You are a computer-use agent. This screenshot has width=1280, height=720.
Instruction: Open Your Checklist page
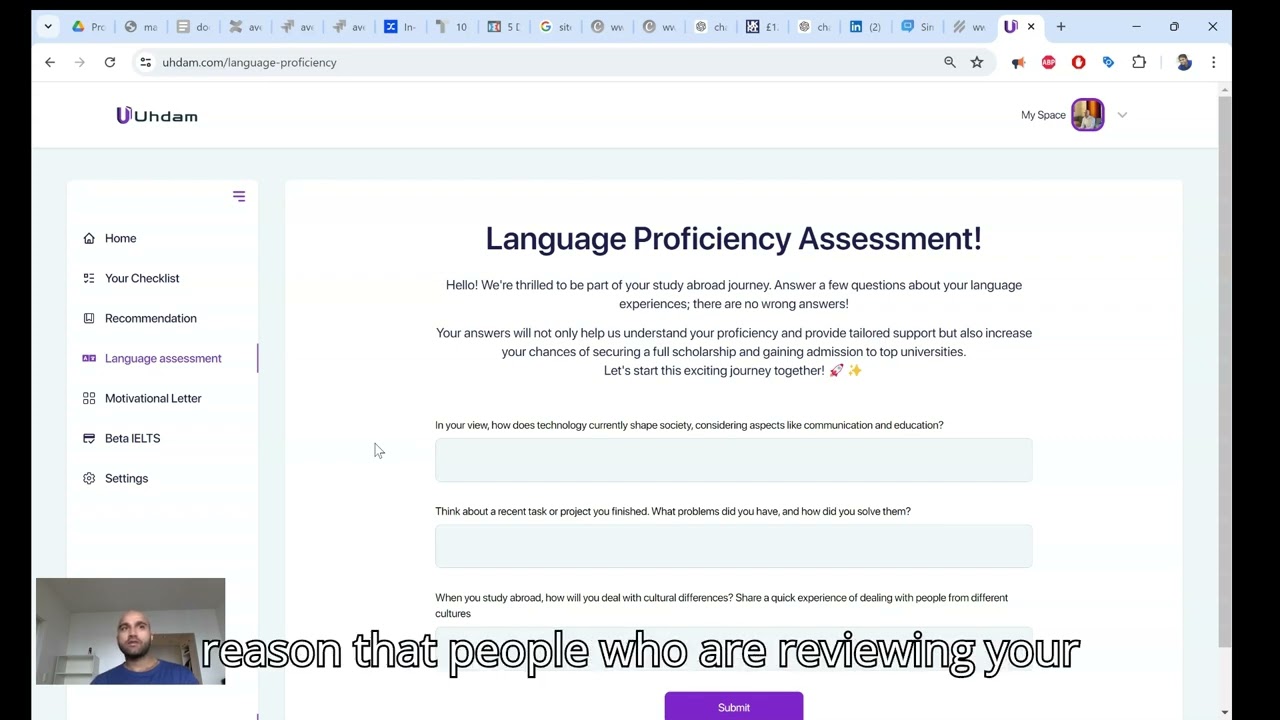(x=142, y=278)
